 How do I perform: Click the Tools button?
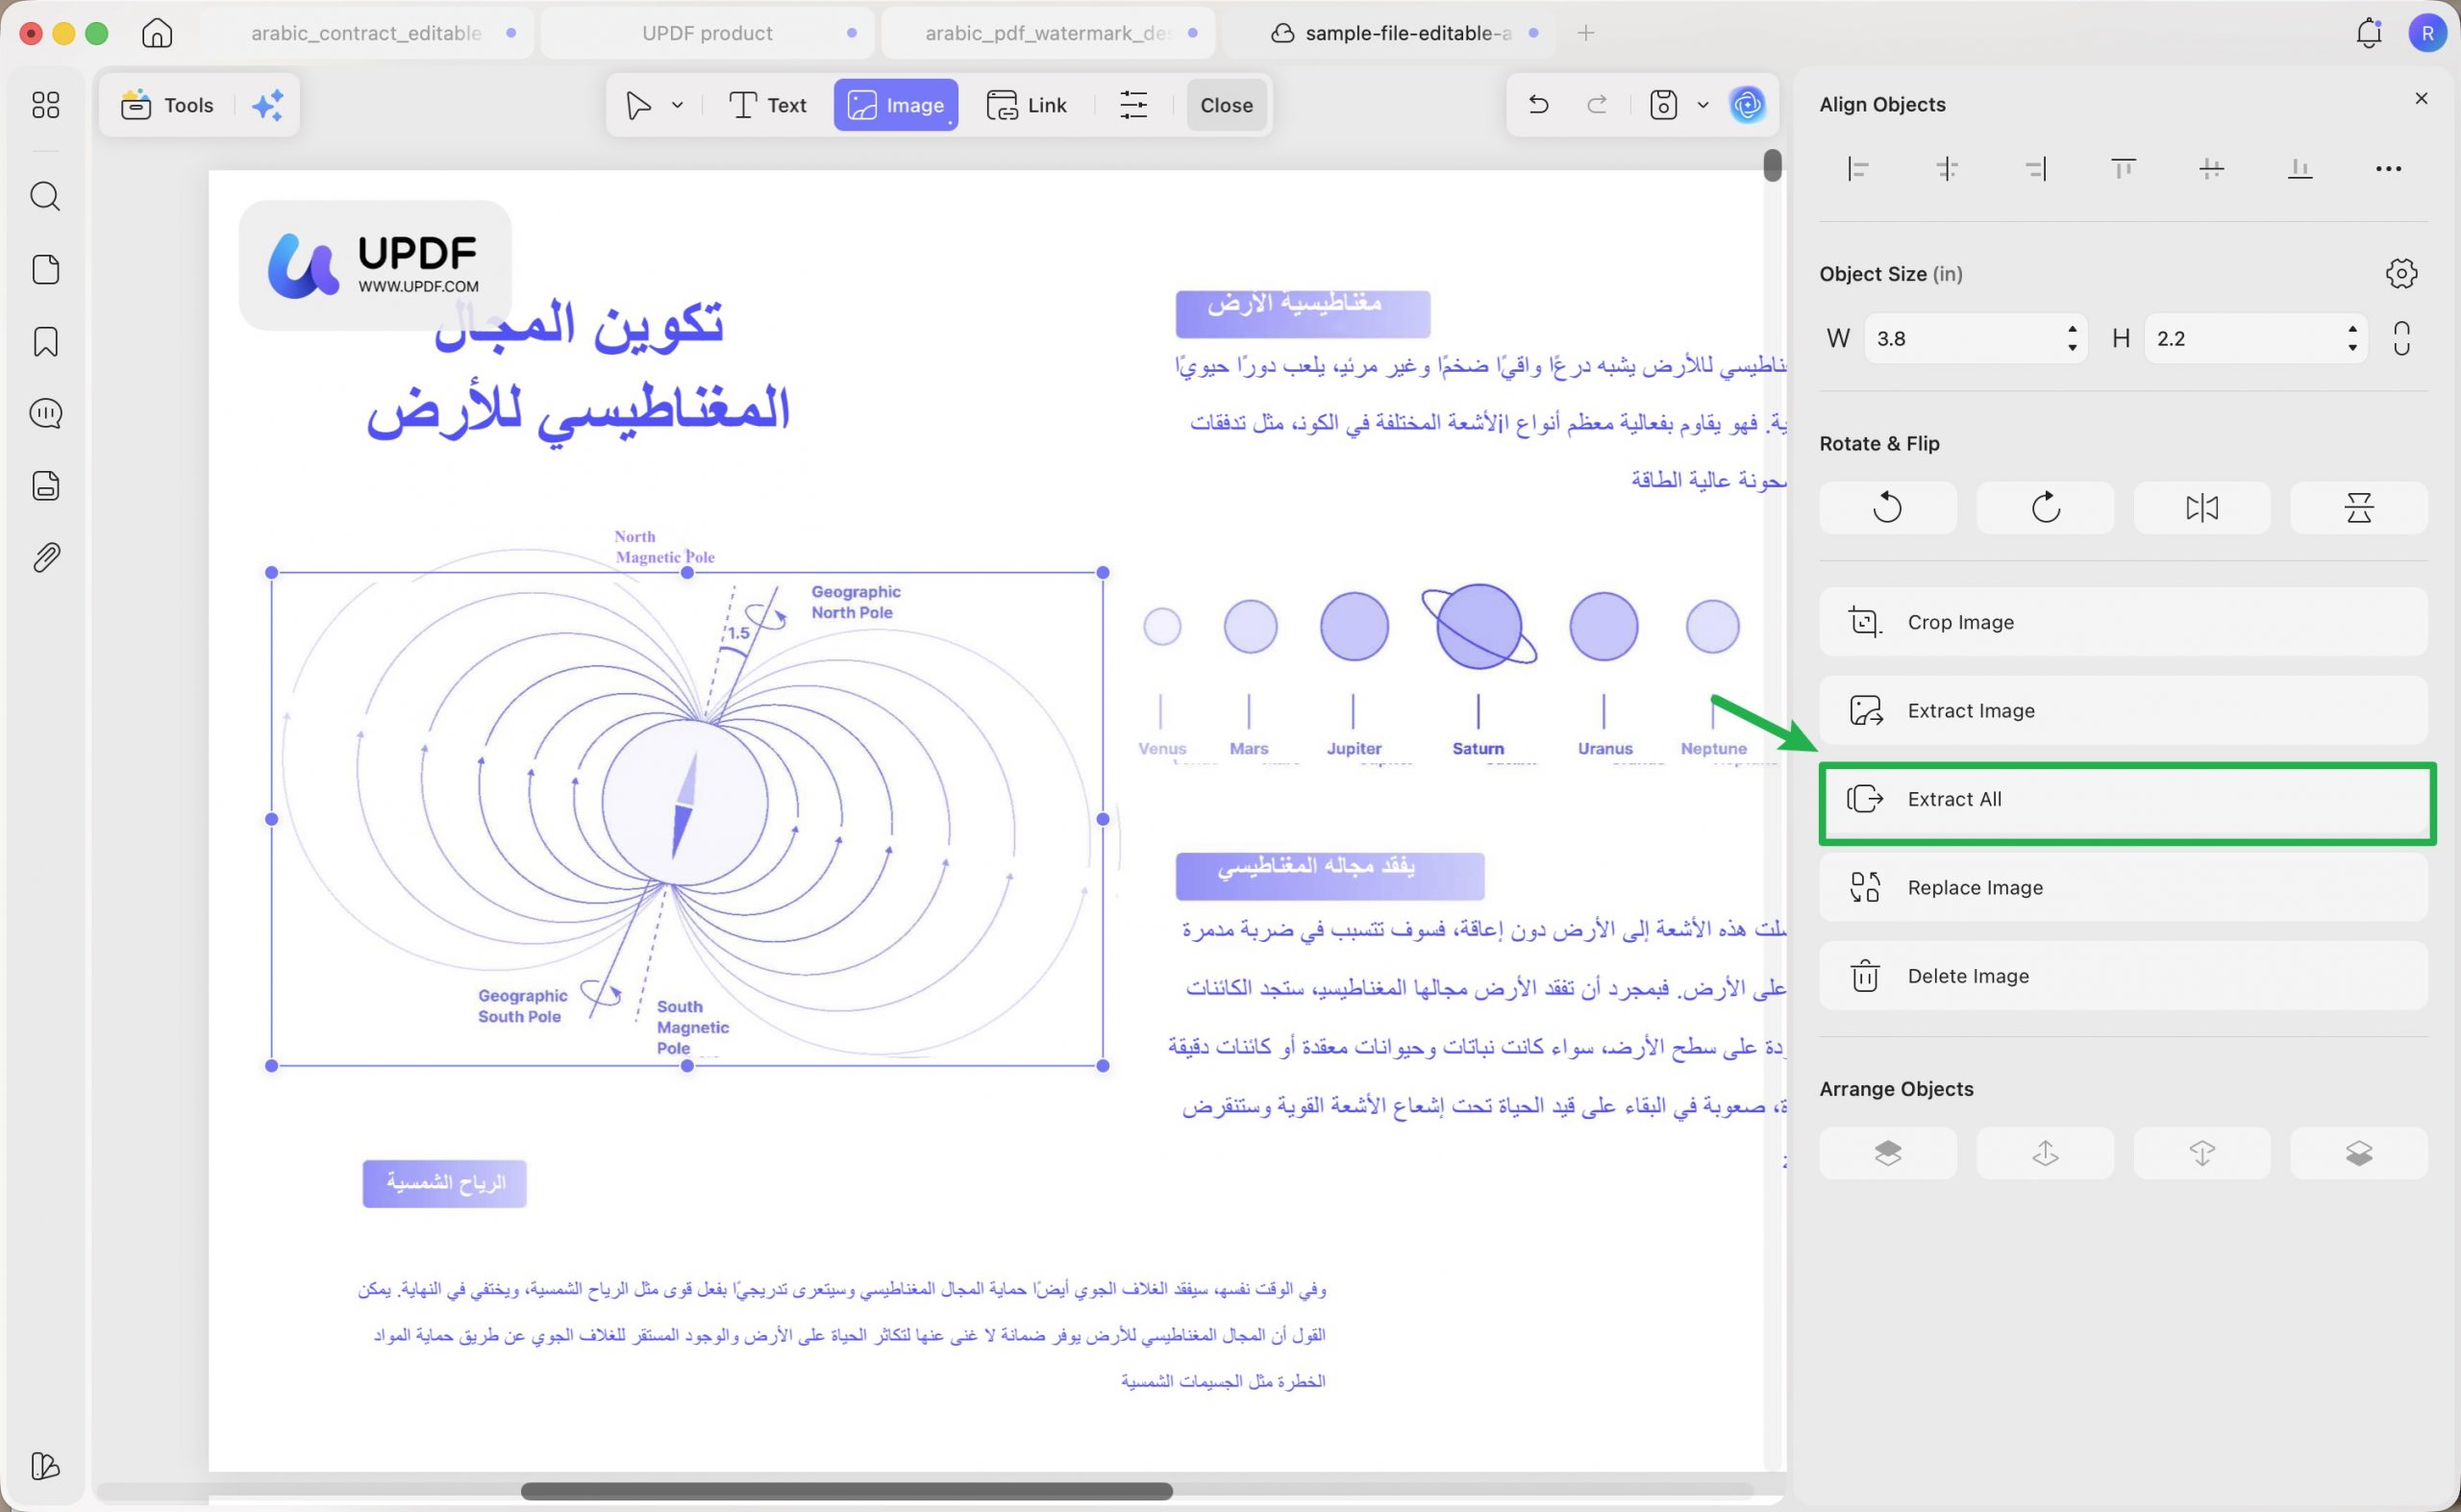(x=167, y=105)
